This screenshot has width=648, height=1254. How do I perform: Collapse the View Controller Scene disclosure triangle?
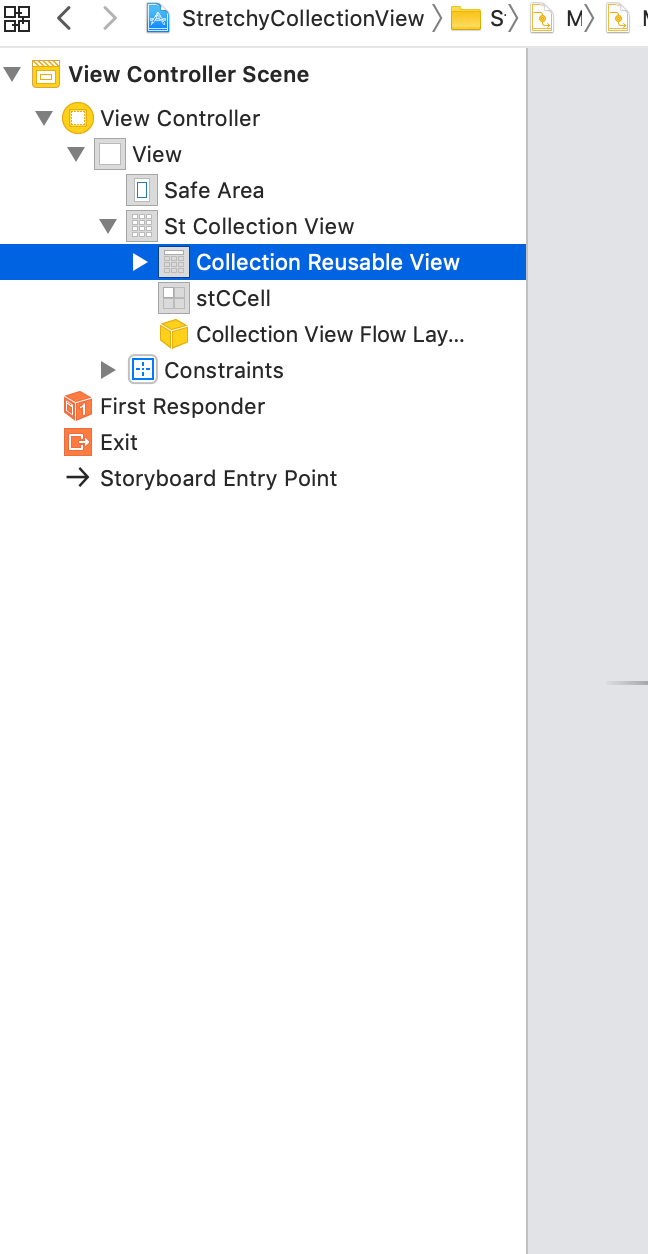(x=11, y=74)
